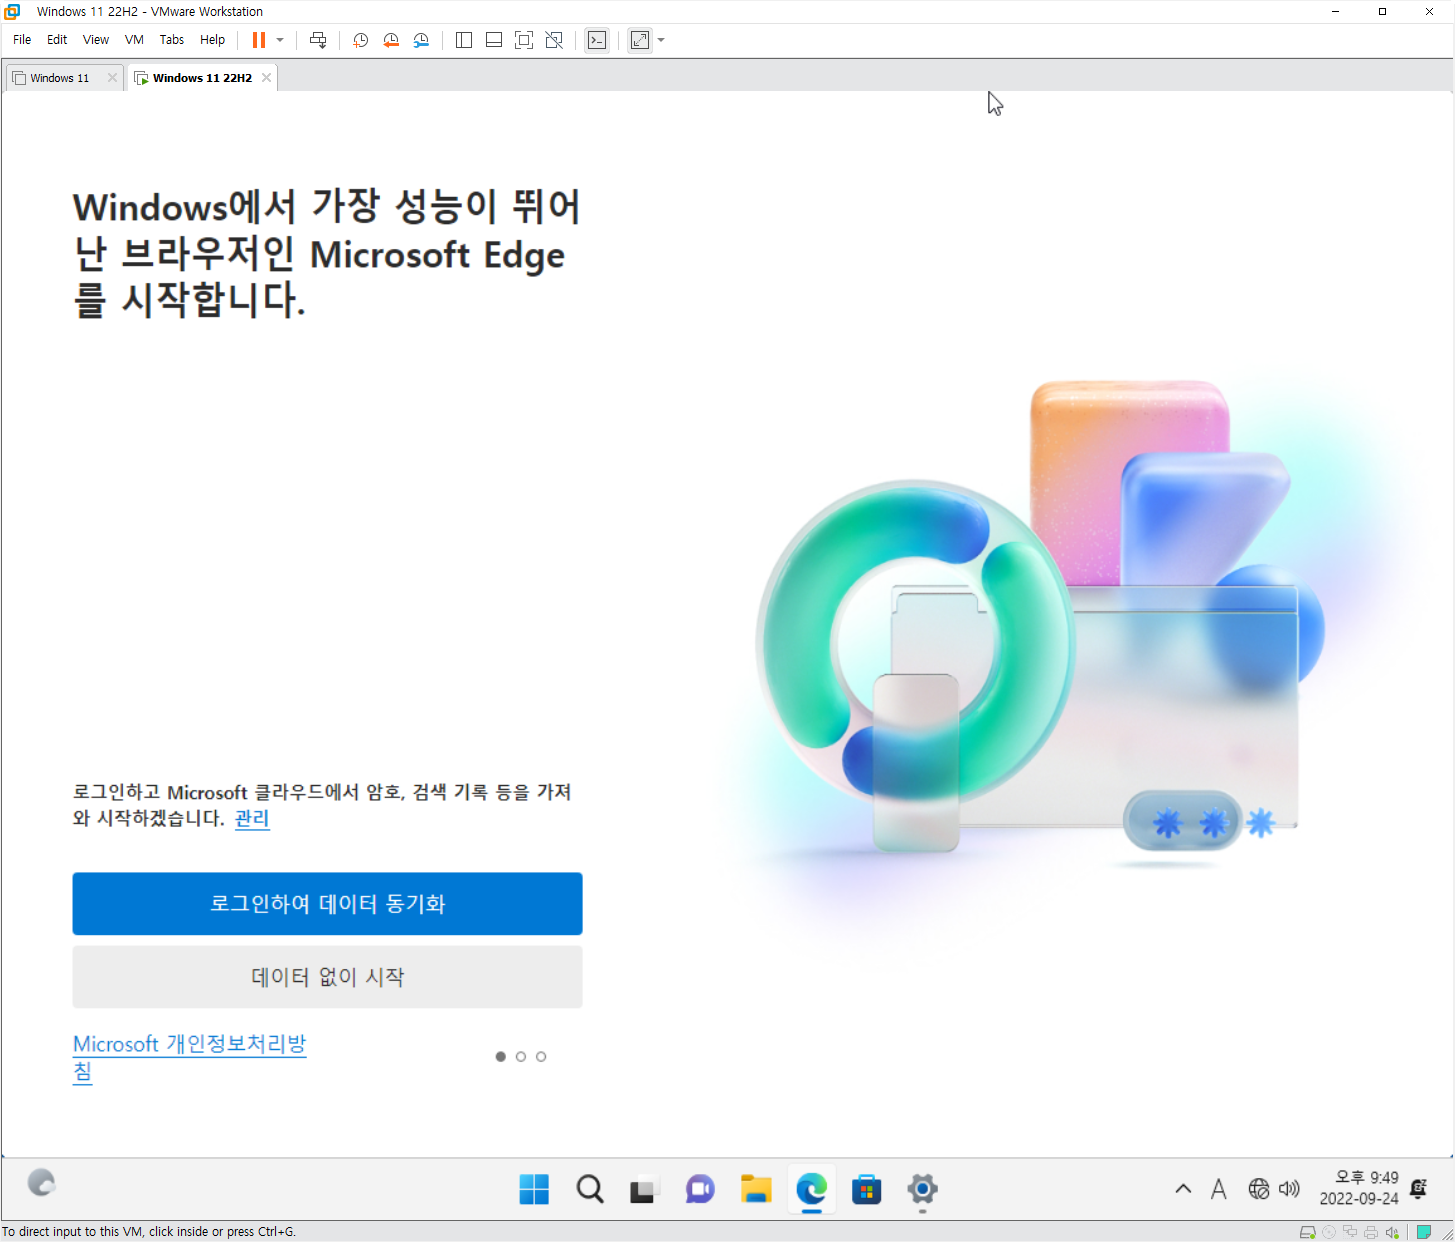Expand the stretch guest dropdown arrow
This screenshot has width=1455, height=1242.
pos(661,40)
